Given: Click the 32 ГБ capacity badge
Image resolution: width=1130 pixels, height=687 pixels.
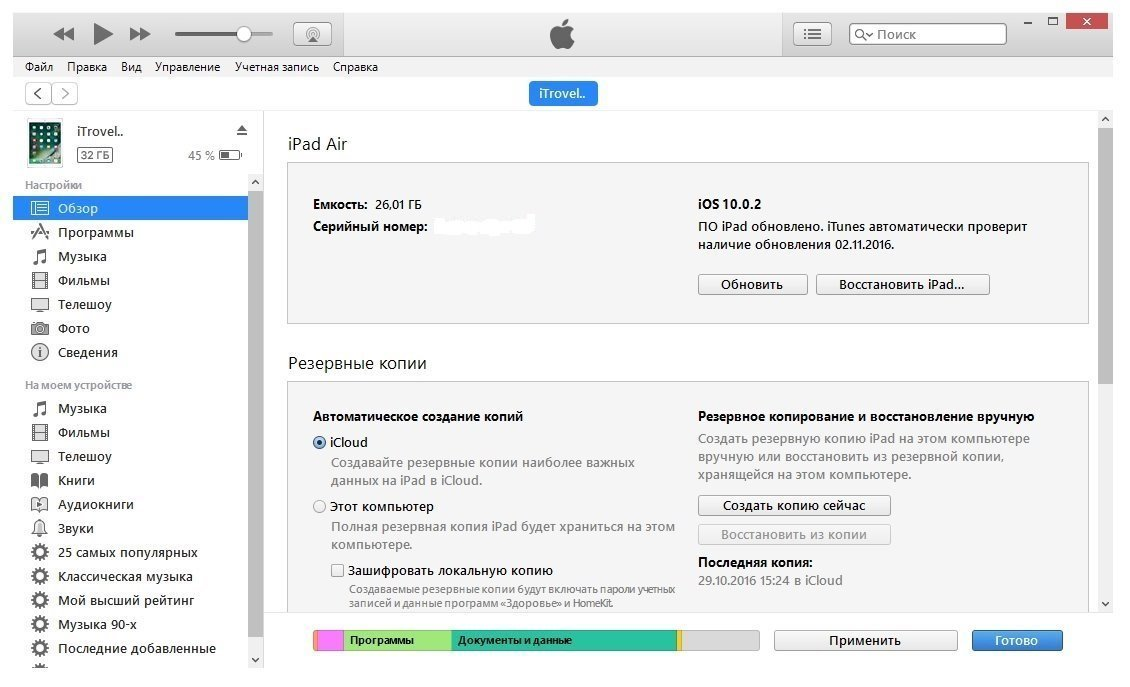Looking at the screenshot, I should 95,155.
